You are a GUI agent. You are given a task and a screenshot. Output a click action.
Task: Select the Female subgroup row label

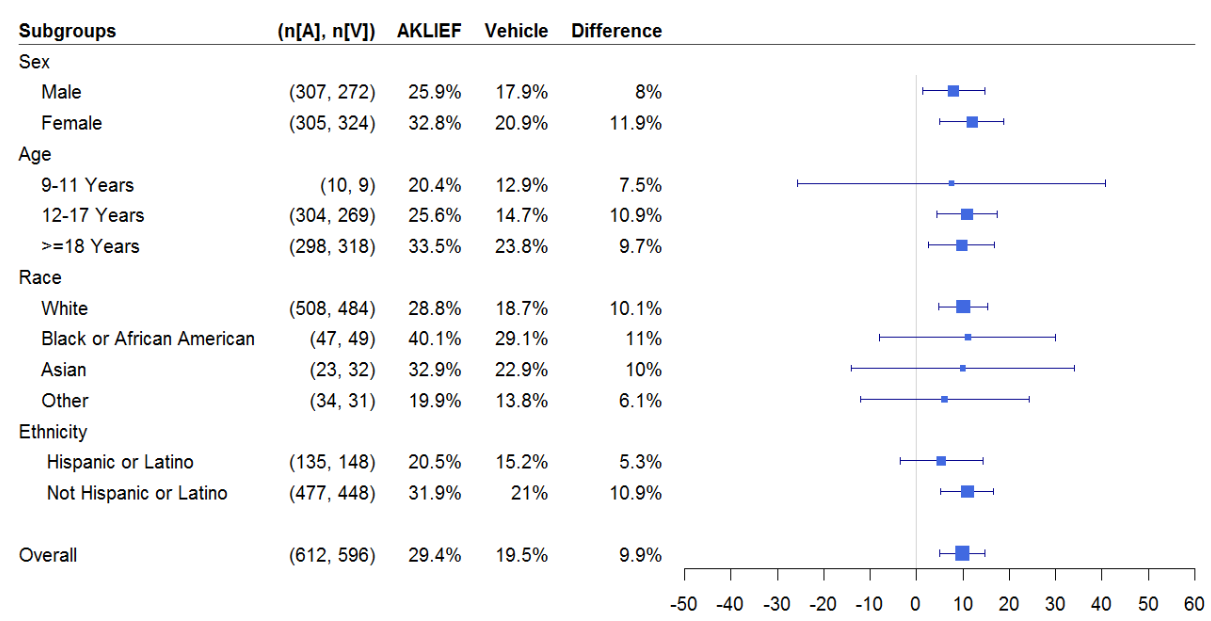click(71, 123)
